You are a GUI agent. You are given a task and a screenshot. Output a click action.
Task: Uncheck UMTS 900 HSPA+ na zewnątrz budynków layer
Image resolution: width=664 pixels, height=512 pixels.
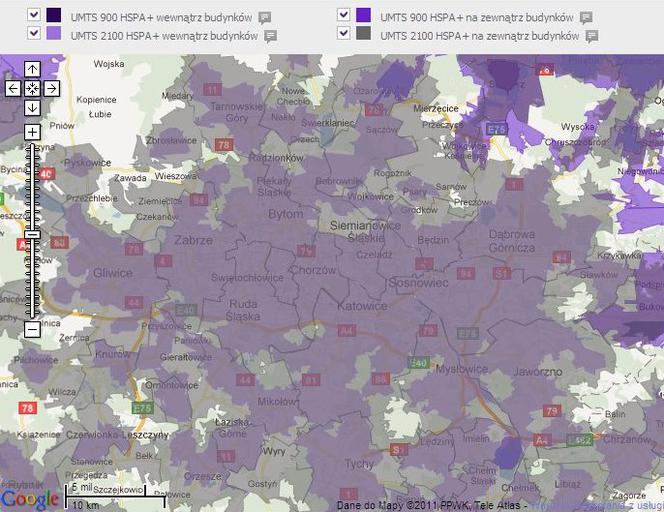coord(343,15)
